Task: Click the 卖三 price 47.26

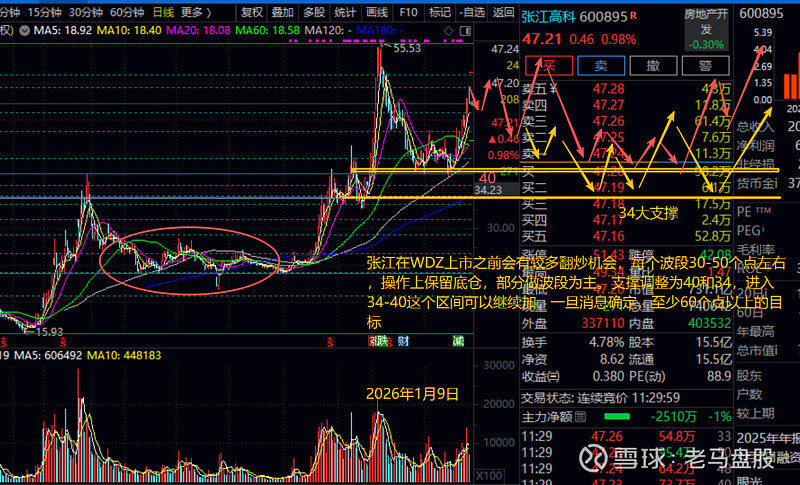Action: [609, 121]
